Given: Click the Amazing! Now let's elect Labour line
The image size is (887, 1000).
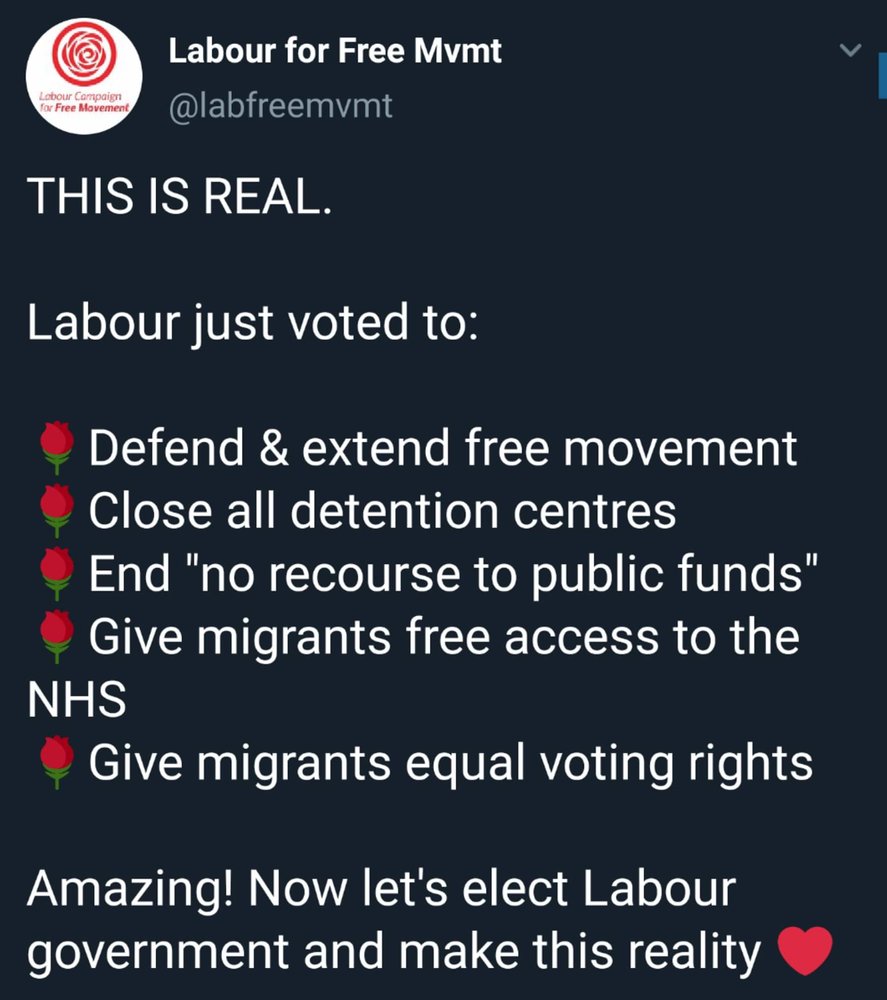Looking at the screenshot, I should (x=381, y=888).
